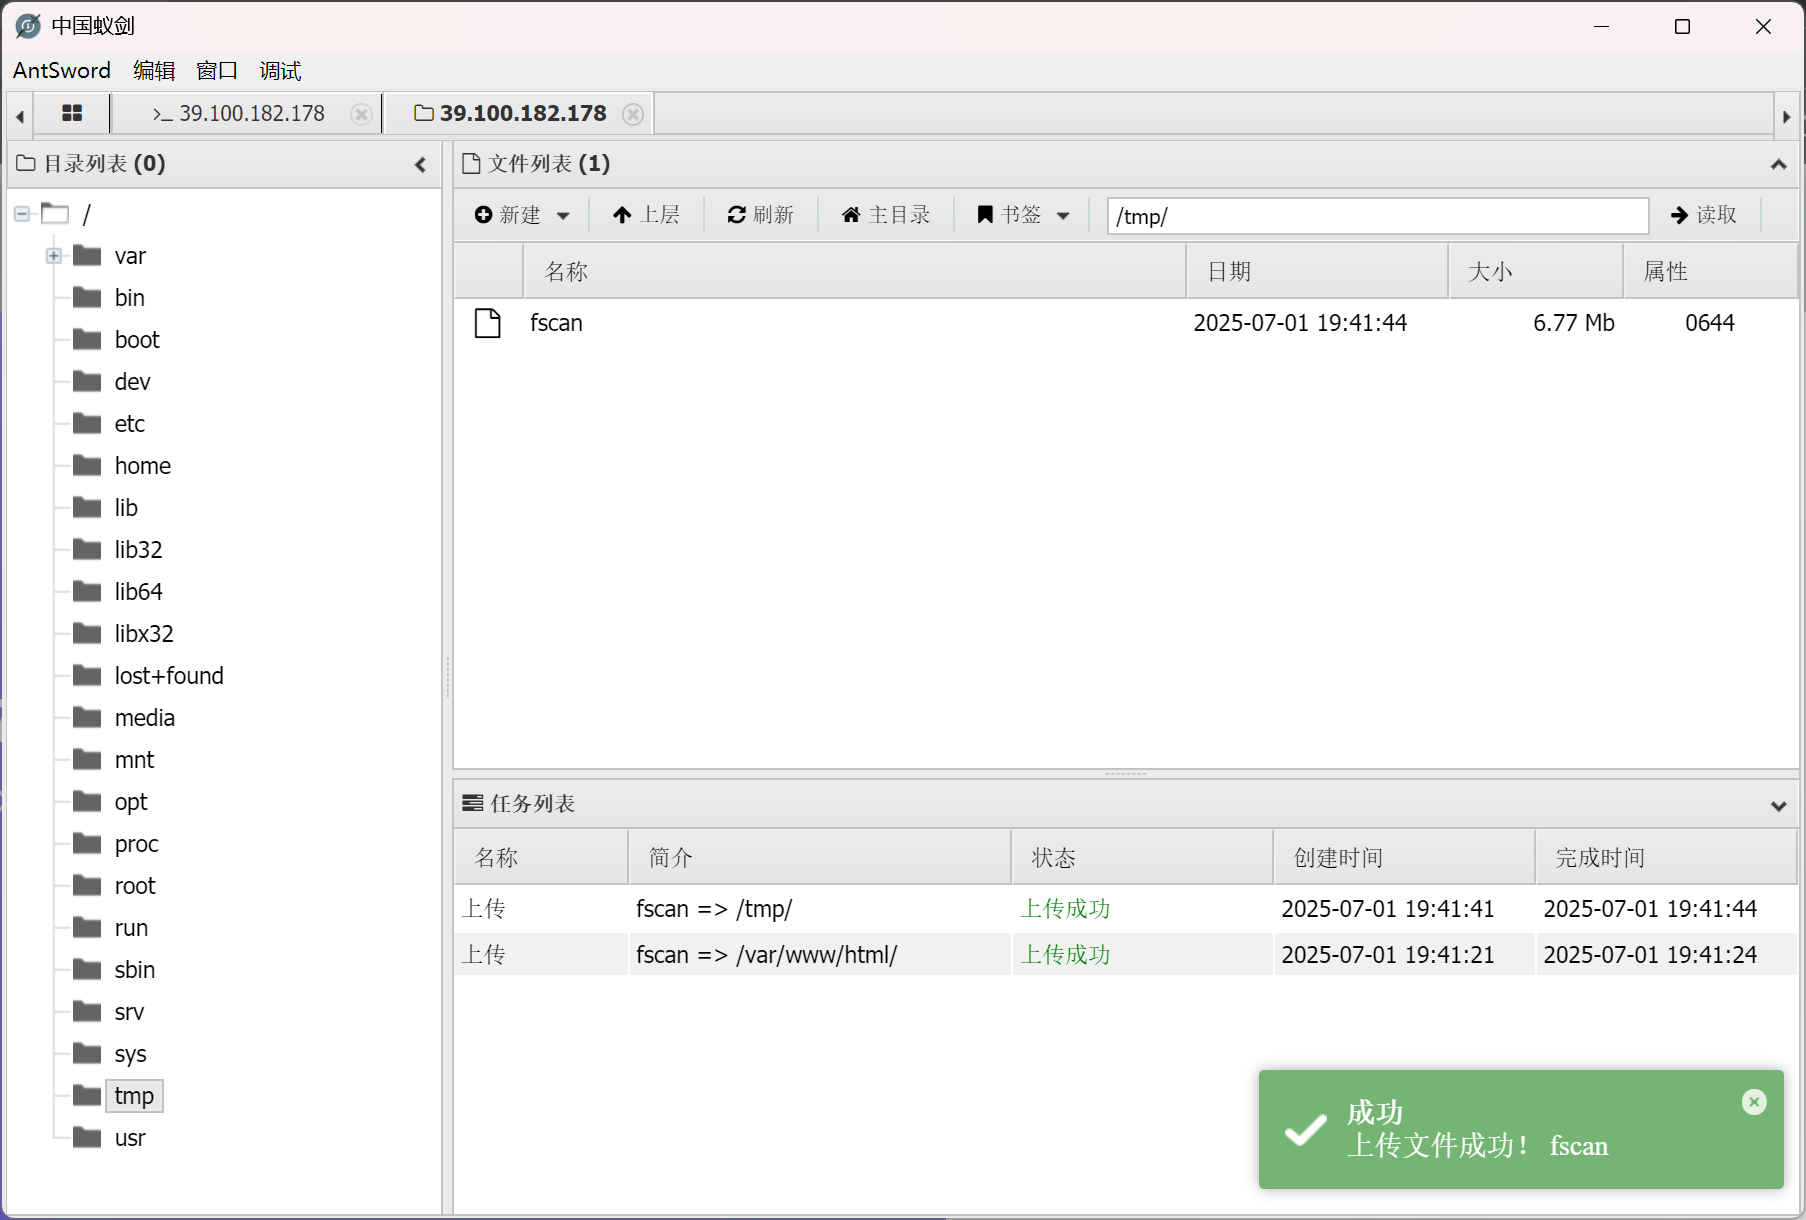Open the AntSword menu

tap(62, 71)
